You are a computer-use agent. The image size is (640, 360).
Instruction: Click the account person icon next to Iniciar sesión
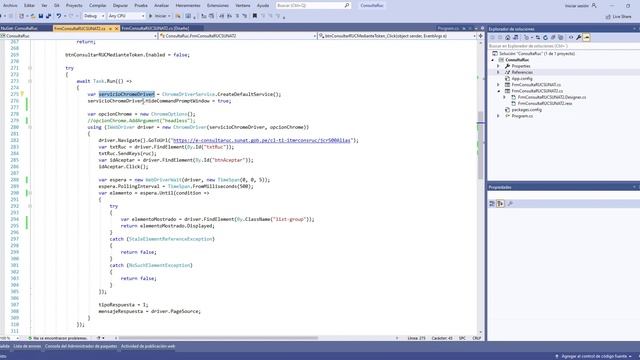click(x=594, y=5)
